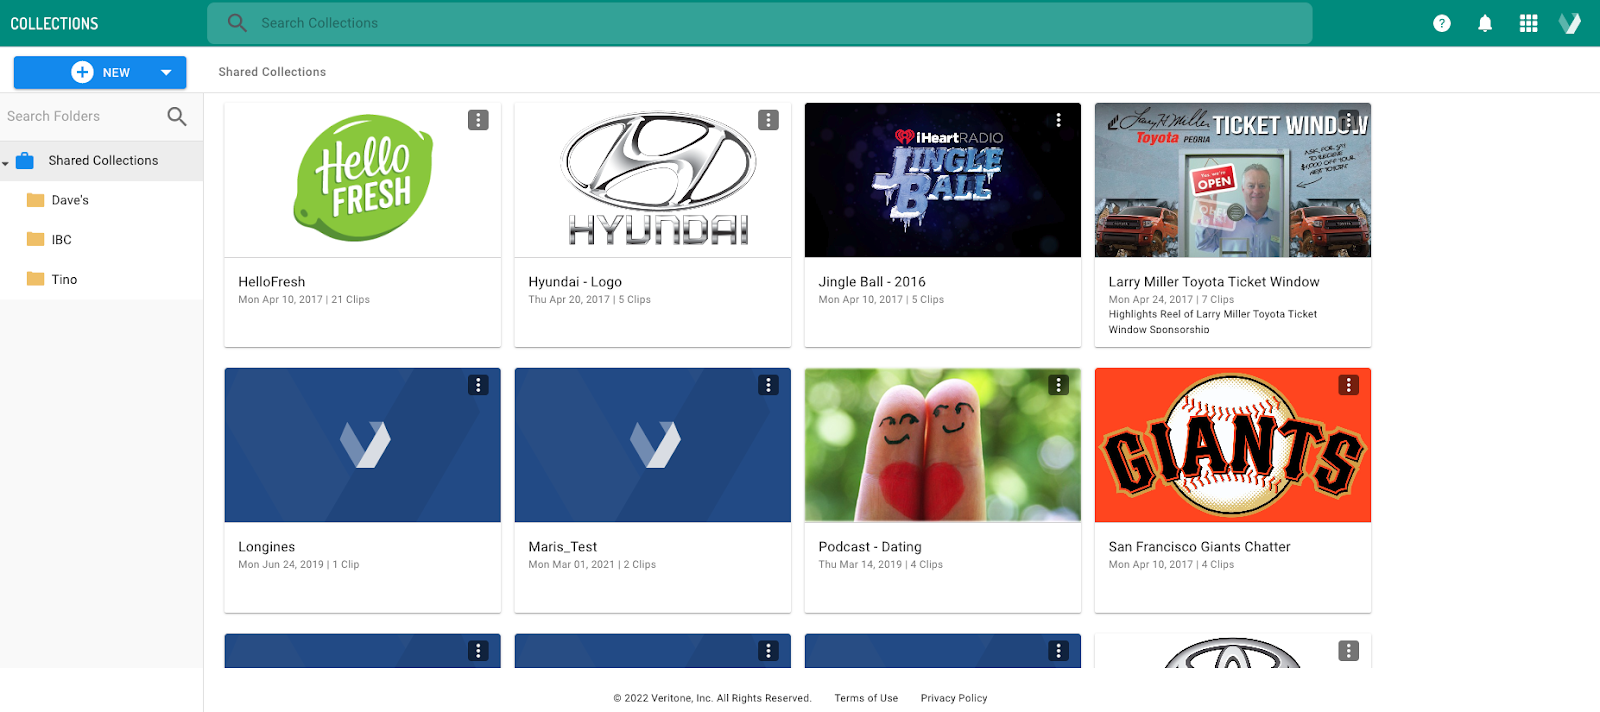Click the Dave's folder icon
This screenshot has width=1600, height=712.
click(x=36, y=200)
